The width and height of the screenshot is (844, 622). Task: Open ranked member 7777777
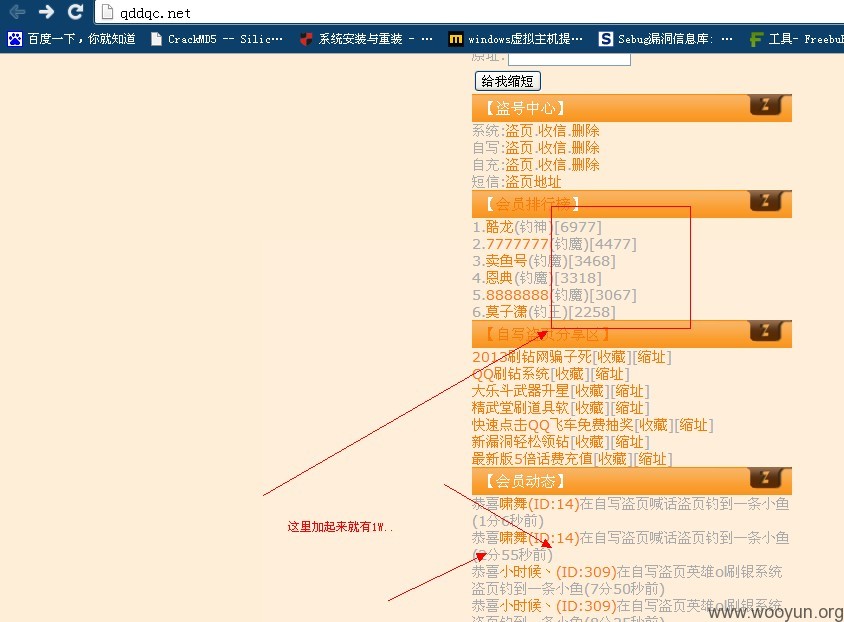click(517, 244)
